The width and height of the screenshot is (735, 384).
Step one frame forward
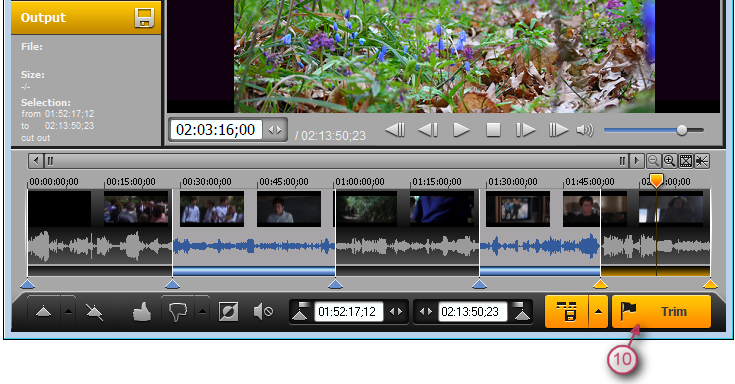525,130
